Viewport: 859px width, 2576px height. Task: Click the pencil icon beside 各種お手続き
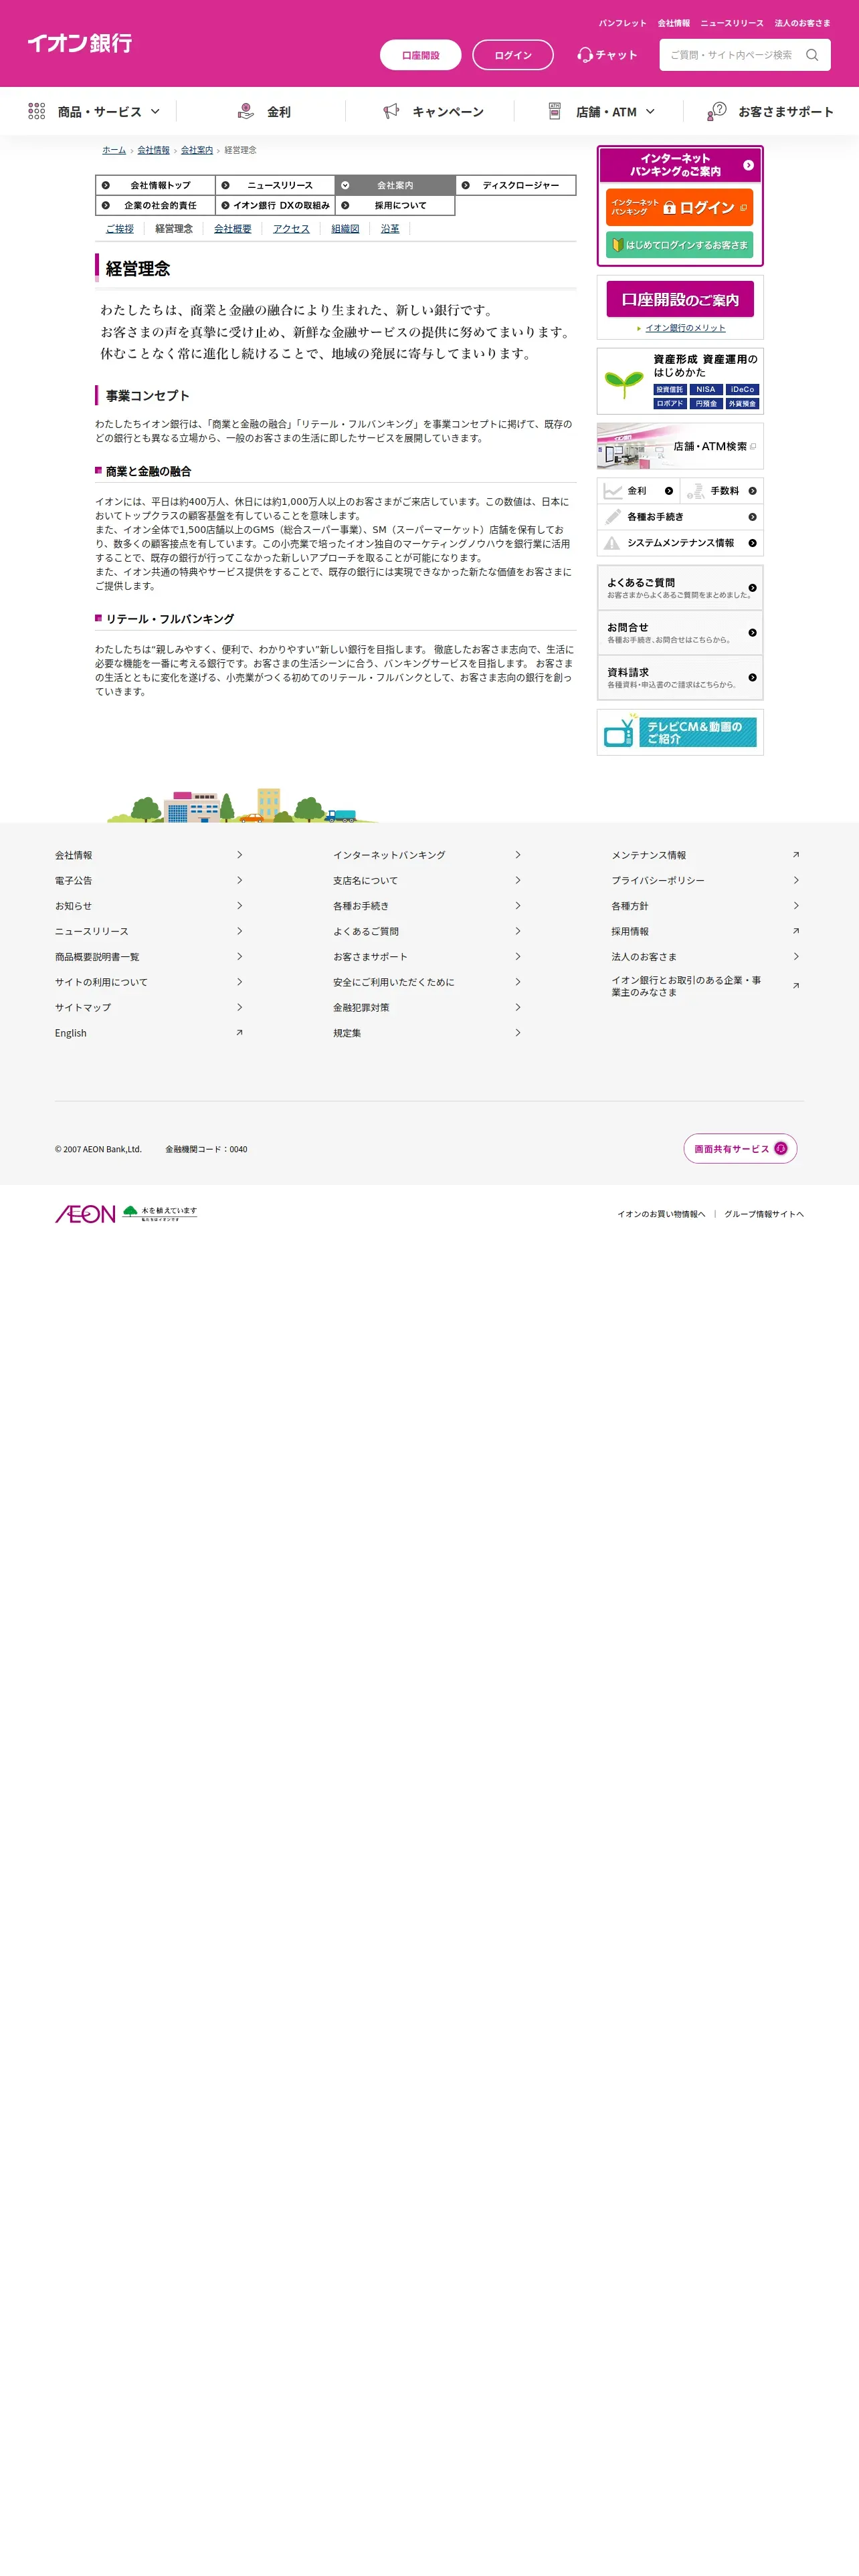[x=613, y=517]
